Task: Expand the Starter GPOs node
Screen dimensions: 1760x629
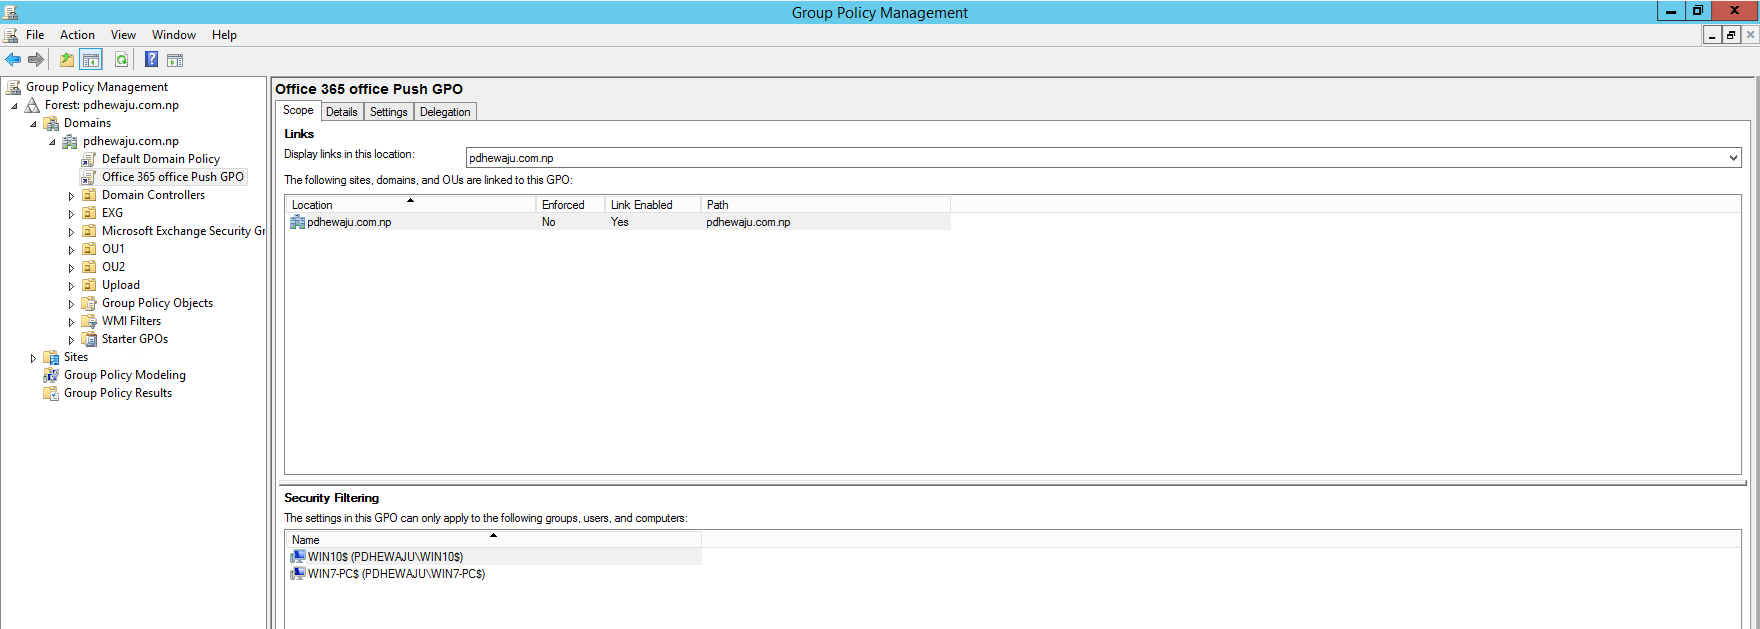Action: 71,340
